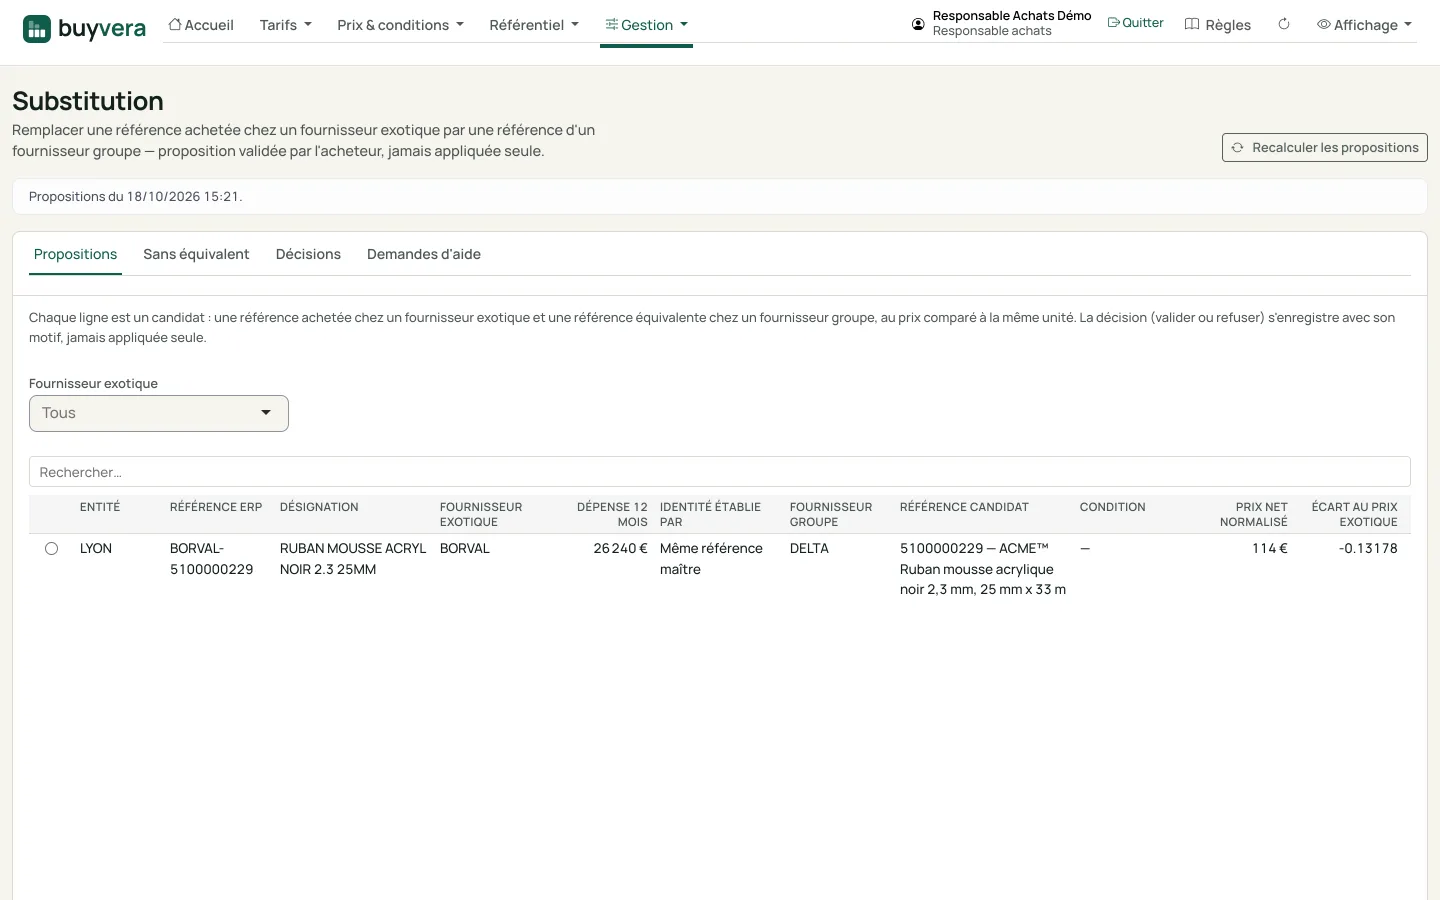
Task: Click the buyvera logo icon
Action: tap(37, 29)
